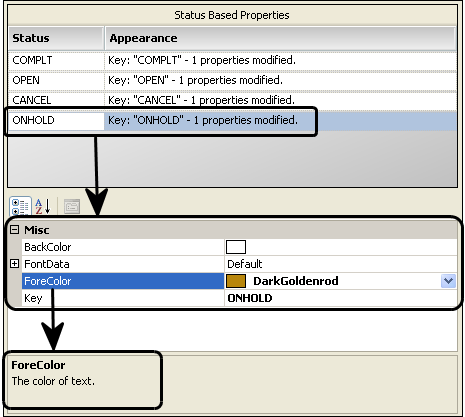Select the OPEN status row

(x=232, y=80)
